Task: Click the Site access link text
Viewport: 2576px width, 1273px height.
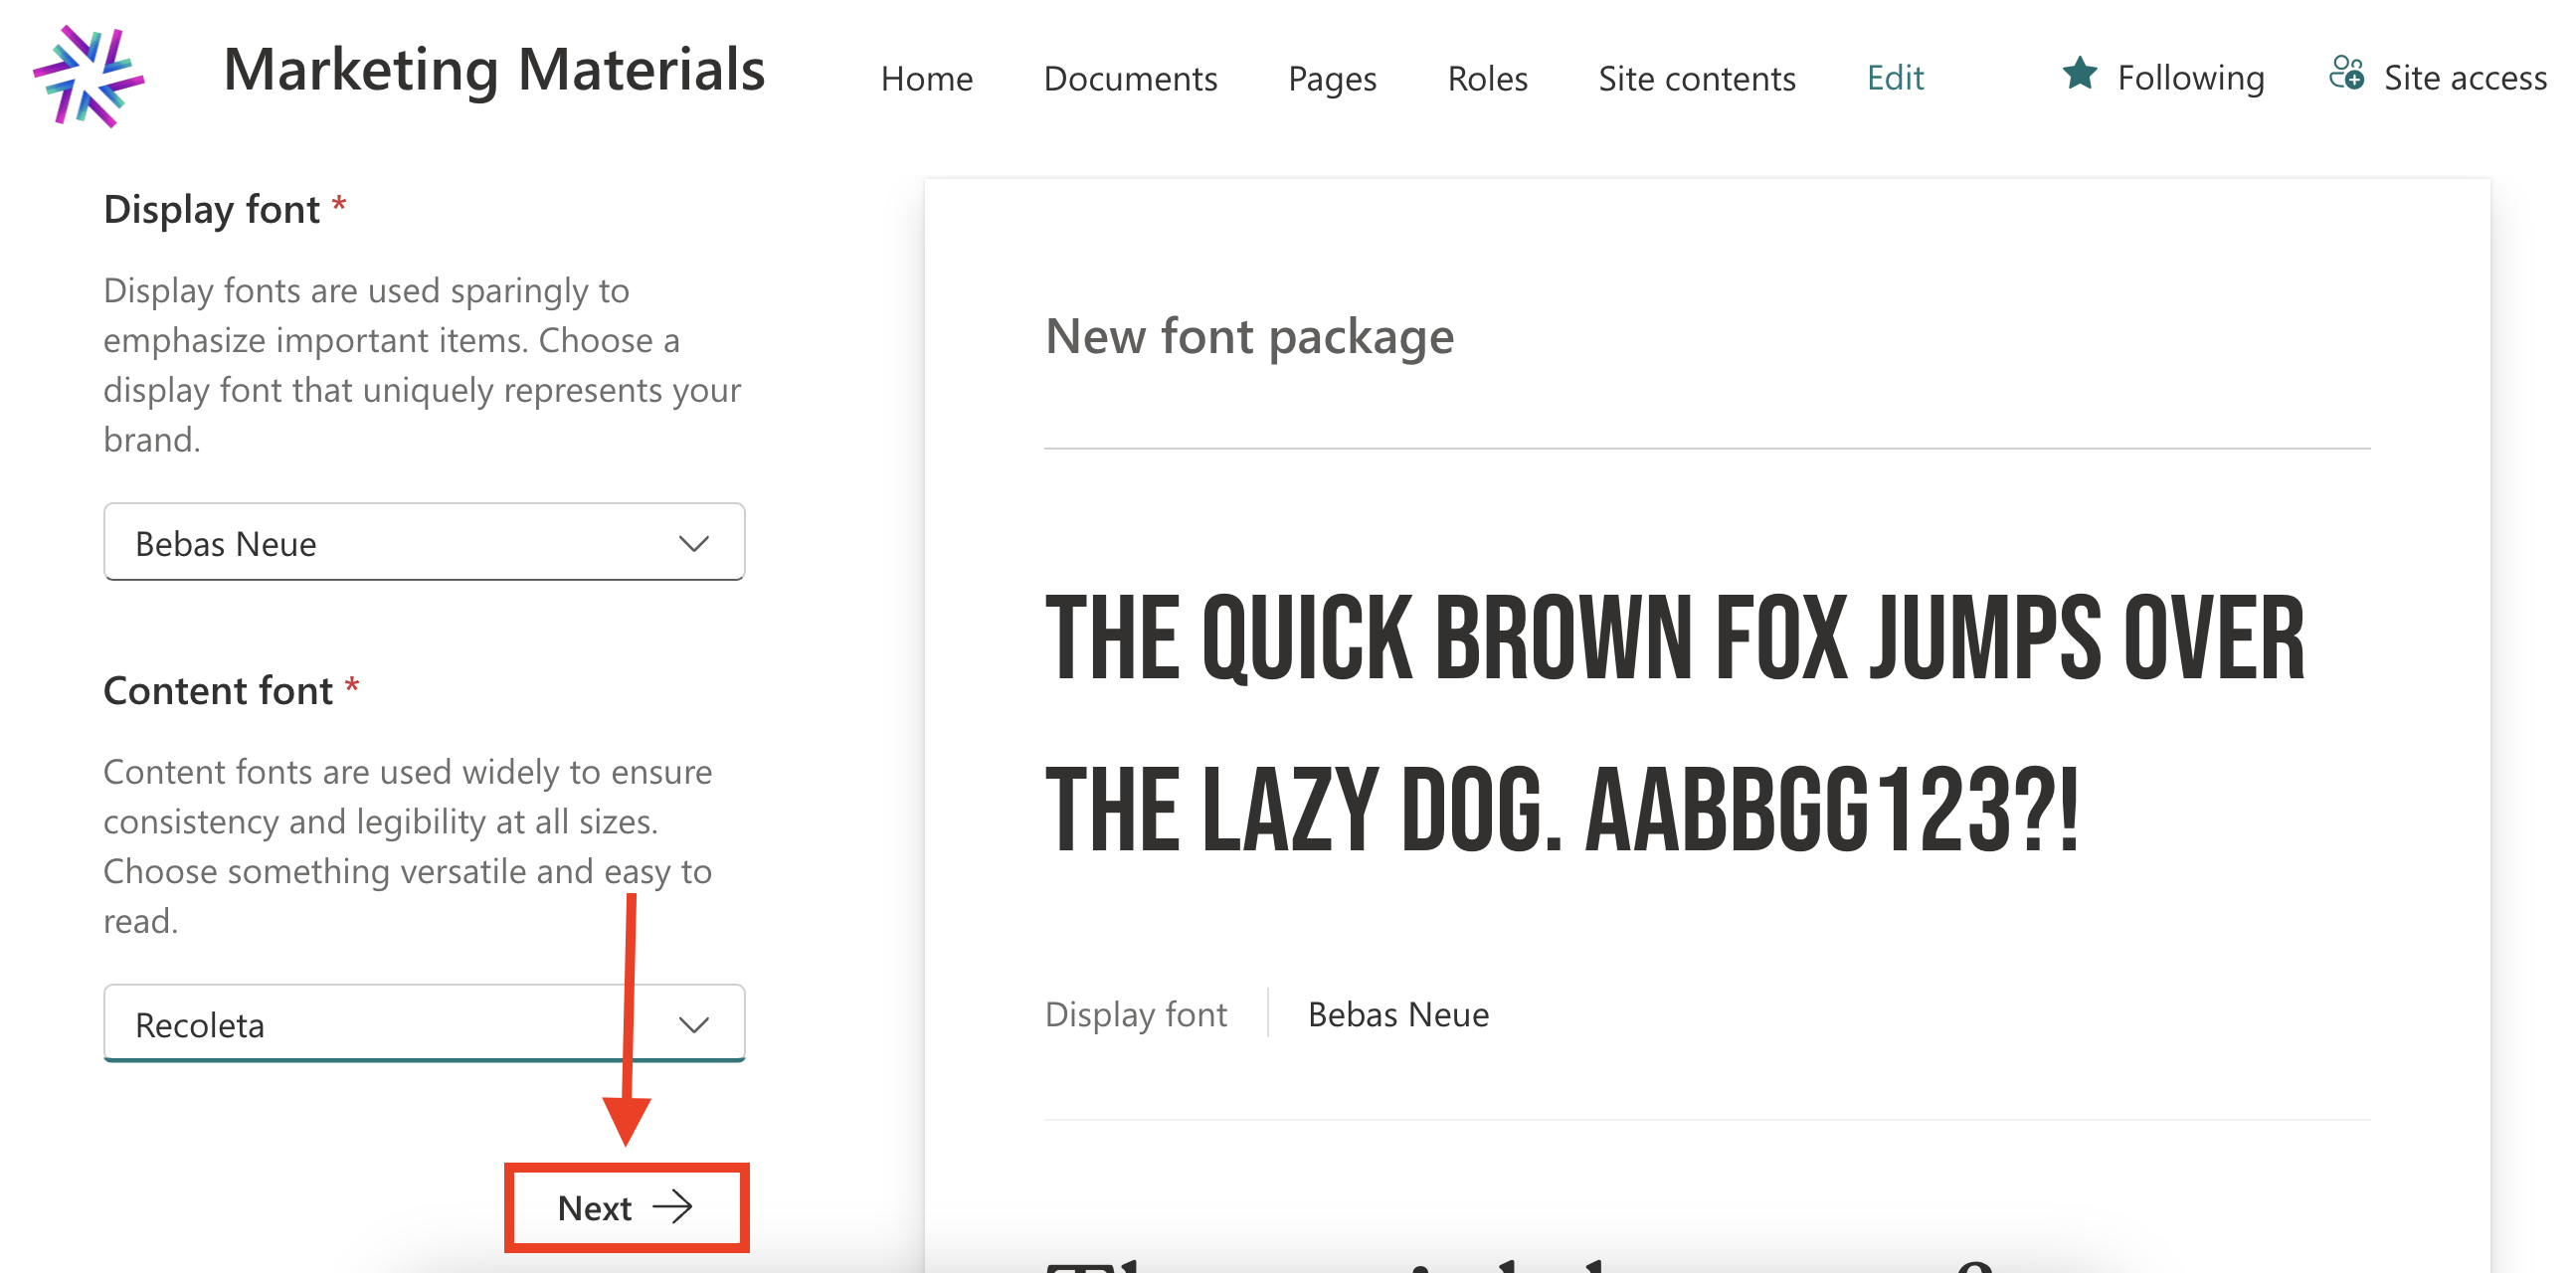Action: point(2464,78)
